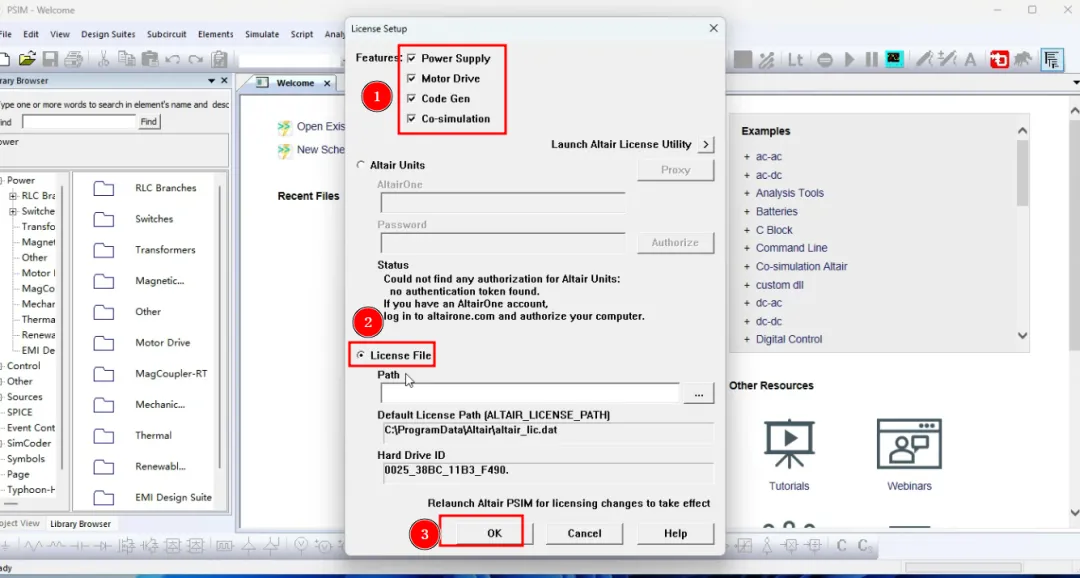Click the Transformers folder icon
The width and height of the screenshot is (1080, 578).
pos(104,250)
